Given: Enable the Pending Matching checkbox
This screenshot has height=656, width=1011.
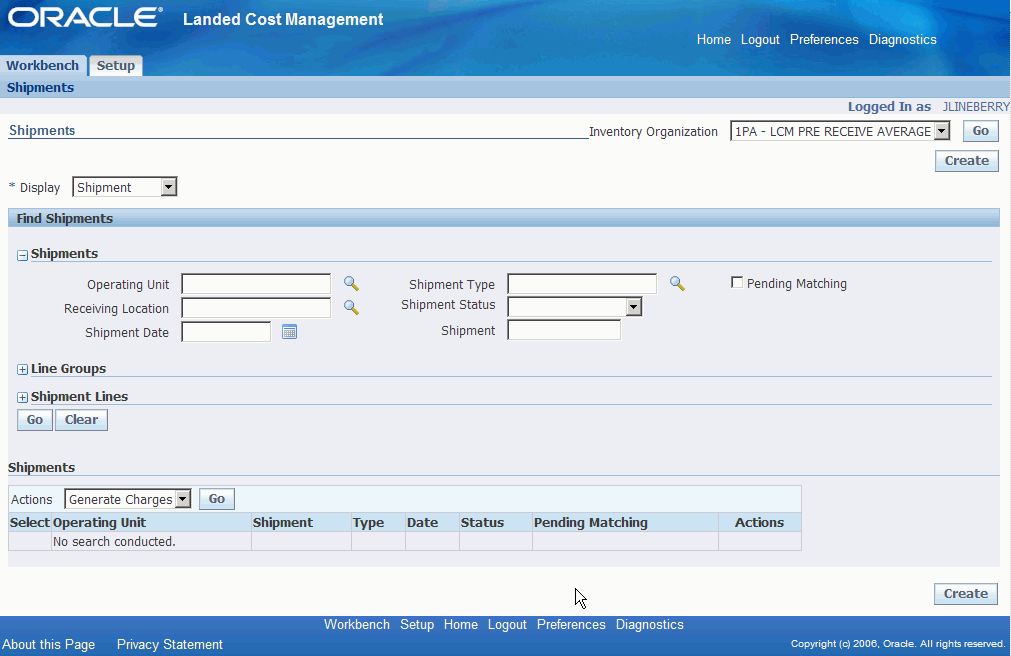Looking at the screenshot, I should (x=737, y=283).
